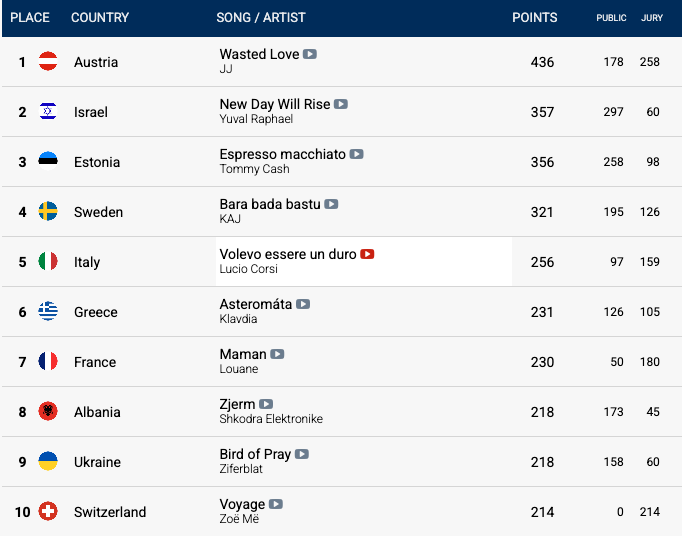Viewport: 682px width, 536px height.
Task: Play Bara bada bastu video
Action: 332,204
